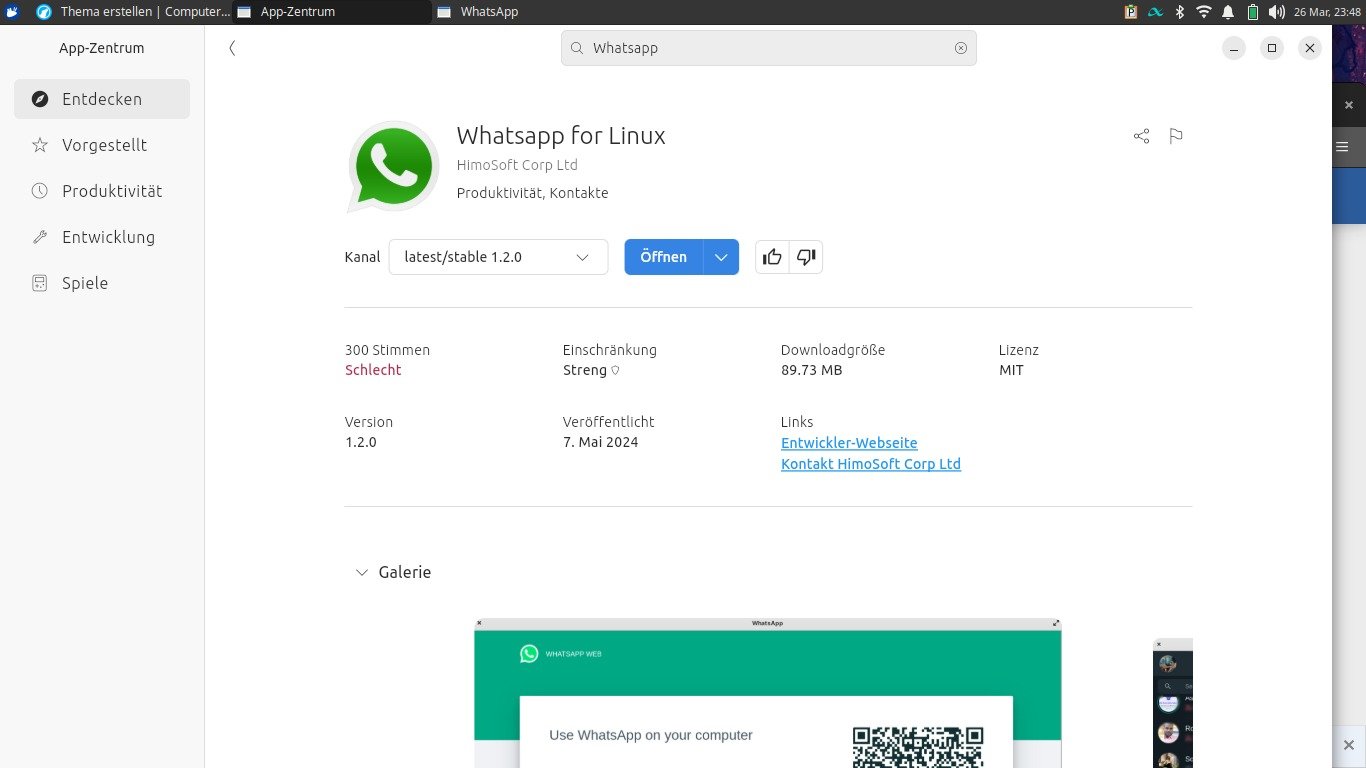
Task: Click the 300 Stimmen label
Action: pos(387,350)
